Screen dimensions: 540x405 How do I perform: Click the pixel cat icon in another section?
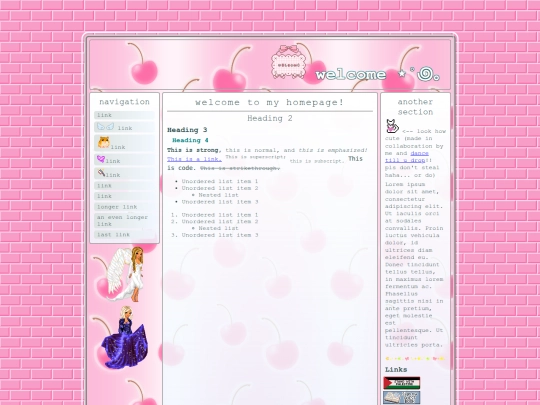[392, 126]
